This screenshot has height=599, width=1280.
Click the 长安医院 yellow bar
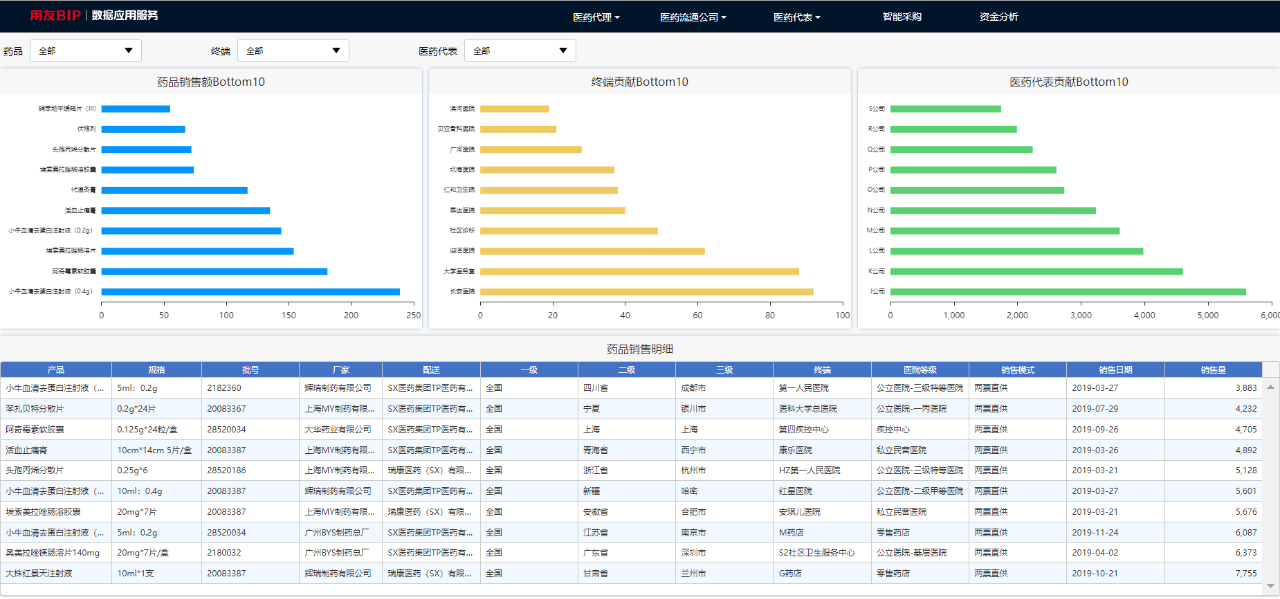[x=646, y=292]
